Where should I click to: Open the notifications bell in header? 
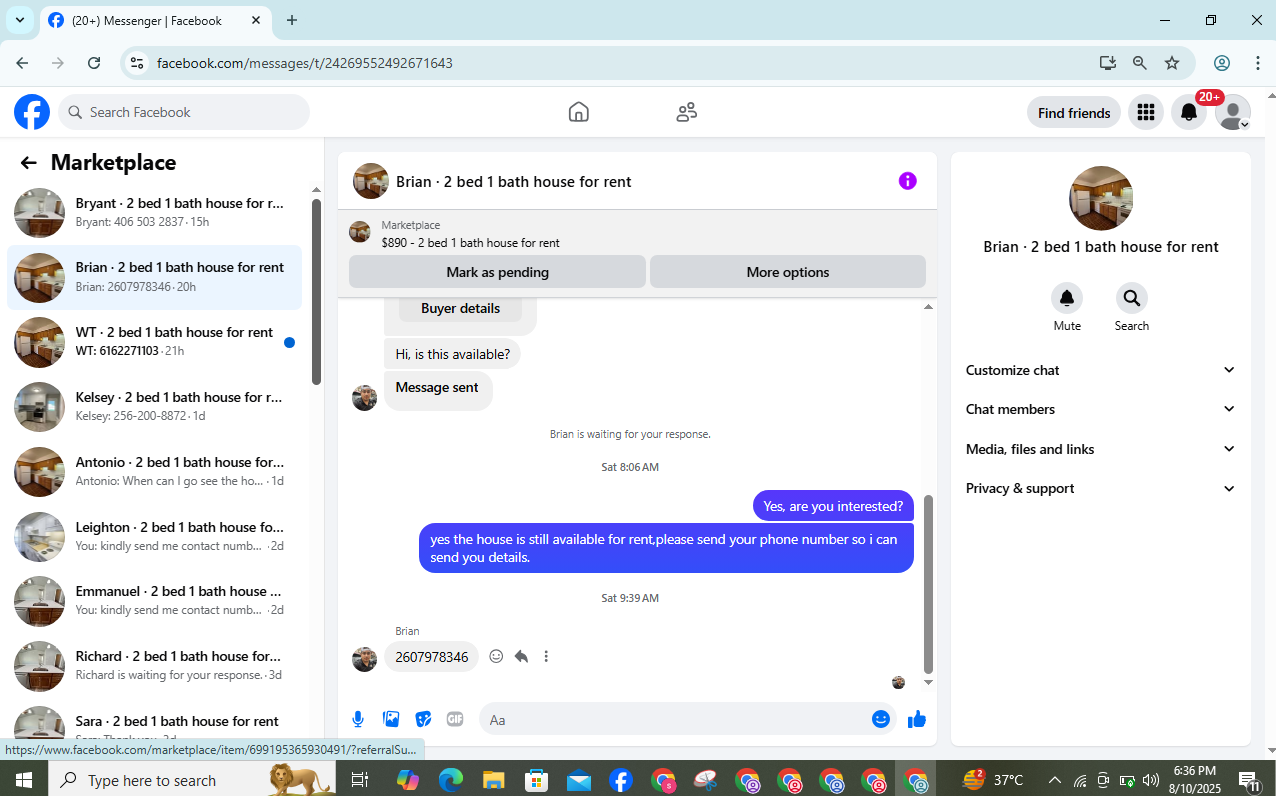[x=1189, y=112]
